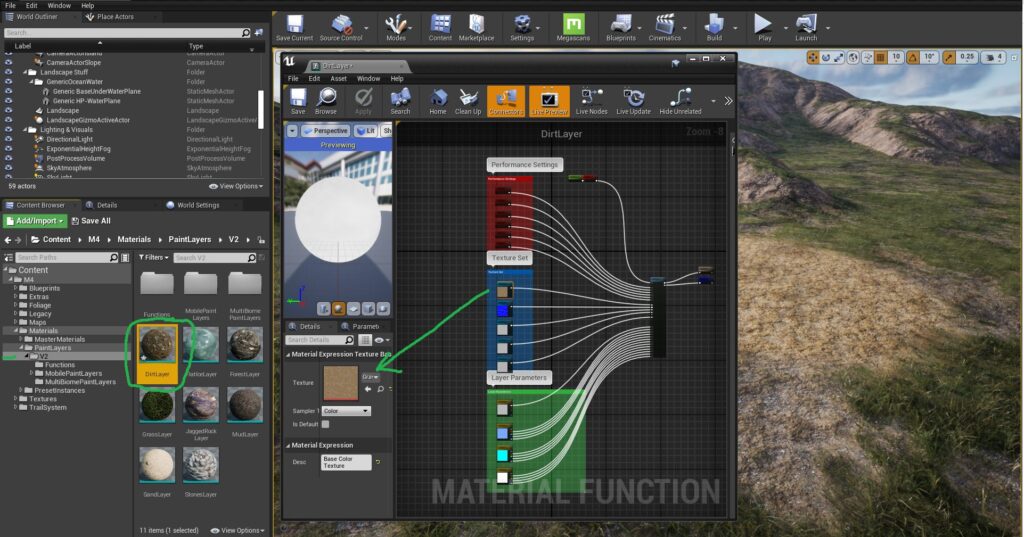Screen dimensions: 1024x537
Task: Click Clean Up in material editor
Action: tap(468, 101)
